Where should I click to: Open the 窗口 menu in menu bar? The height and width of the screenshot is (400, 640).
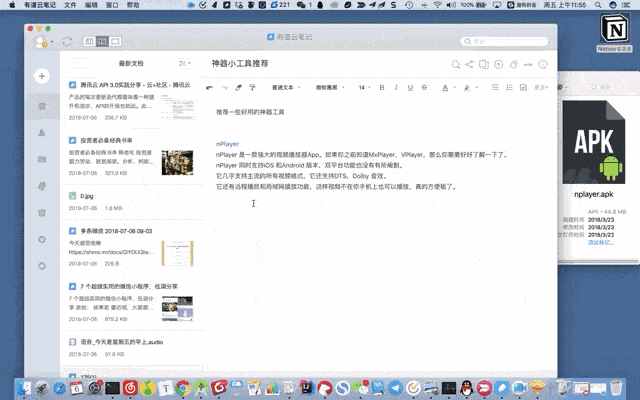pyautogui.click(x=112, y=5)
